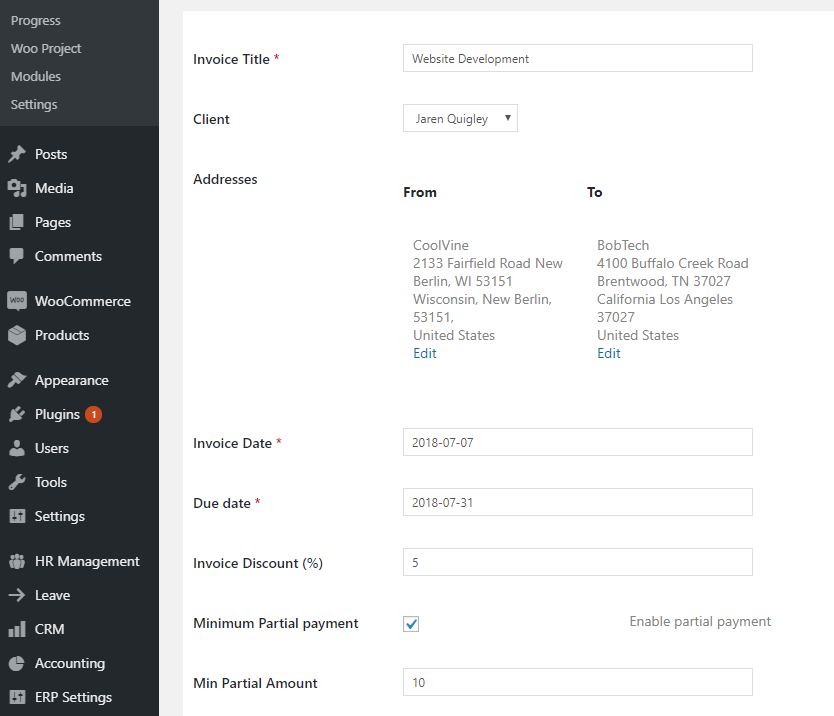Click the WooCommerce logo icon
This screenshot has height=716, width=834.
click(17, 301)
